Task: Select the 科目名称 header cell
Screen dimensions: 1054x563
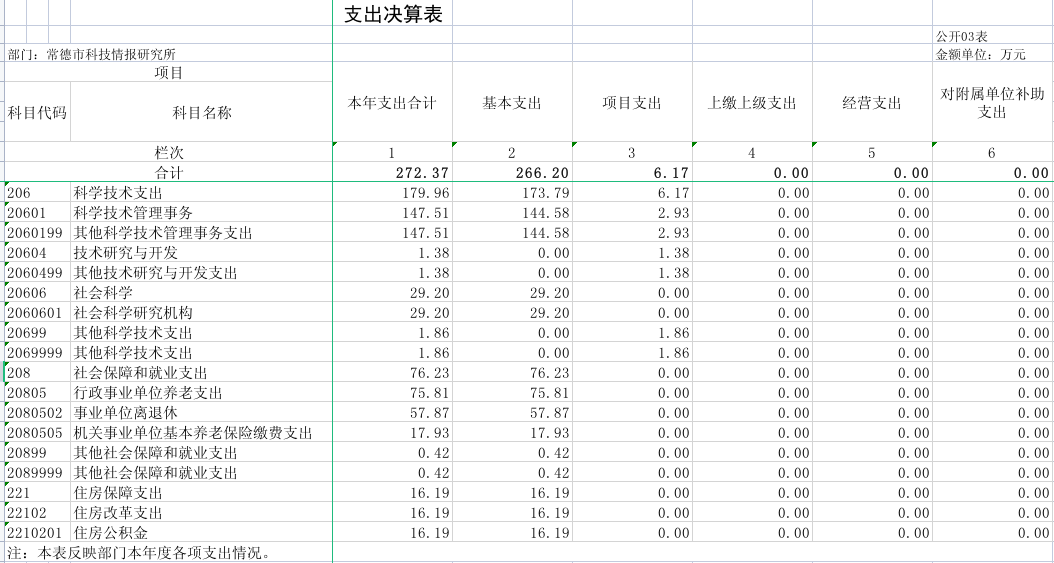Action: 202,112
